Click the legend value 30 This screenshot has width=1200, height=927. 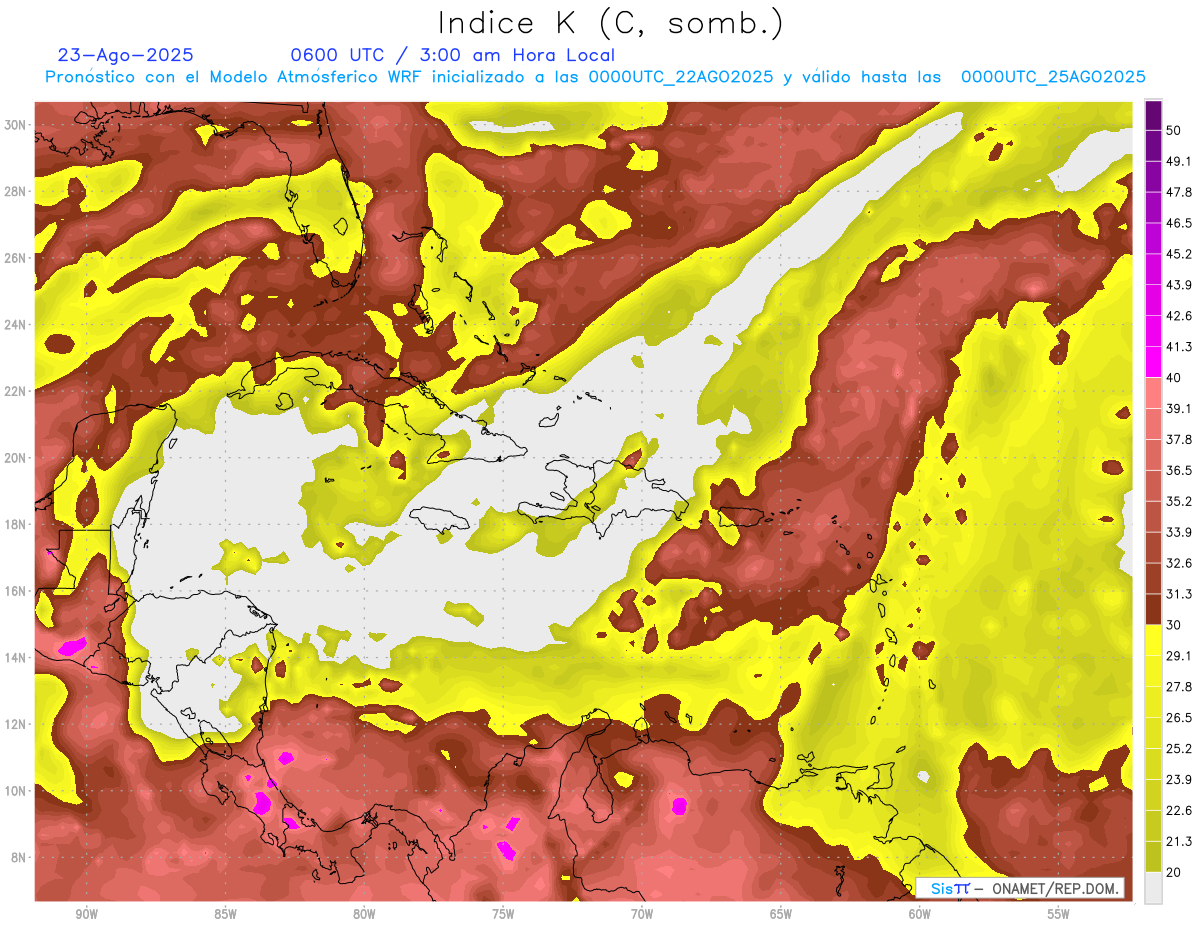coord(1175,625)
